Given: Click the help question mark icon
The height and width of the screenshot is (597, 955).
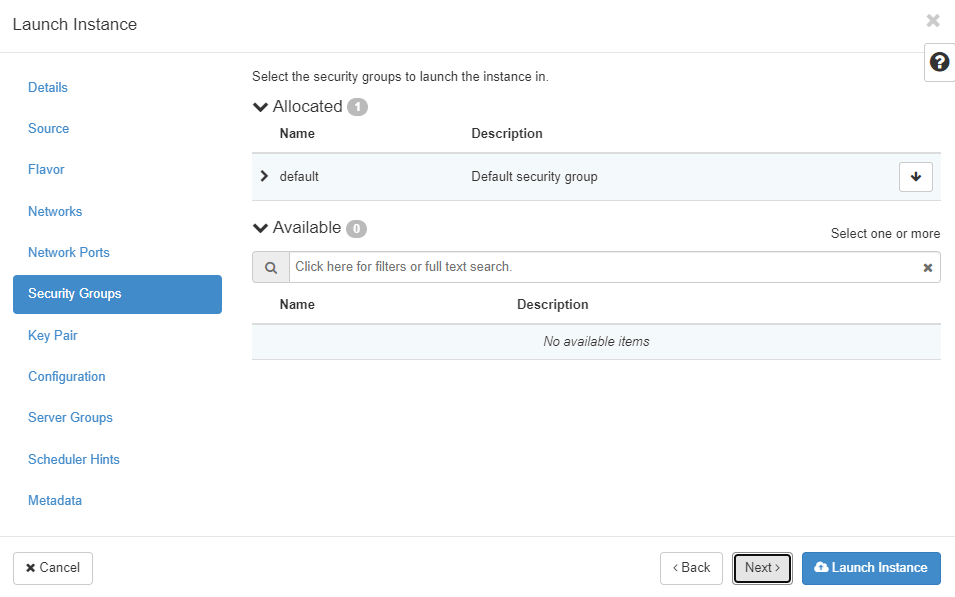Looking at the screenshot, I should tap(939, 62).
